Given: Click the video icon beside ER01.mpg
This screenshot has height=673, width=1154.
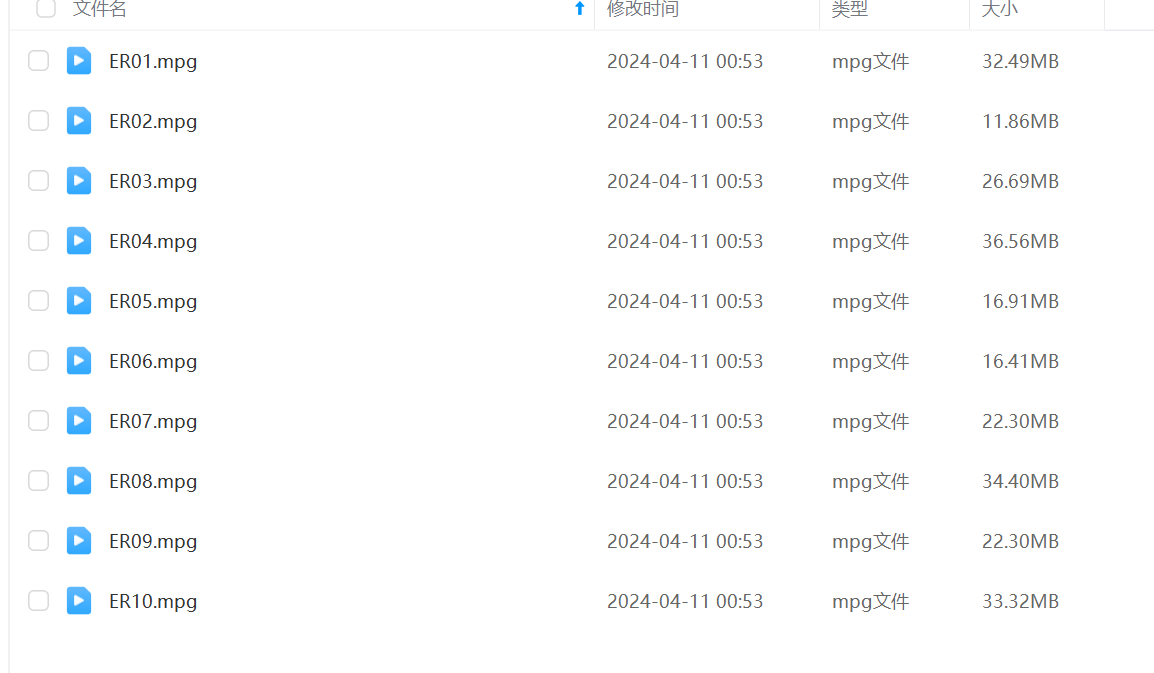Looking at the screenshot, I should coord(79,60).
